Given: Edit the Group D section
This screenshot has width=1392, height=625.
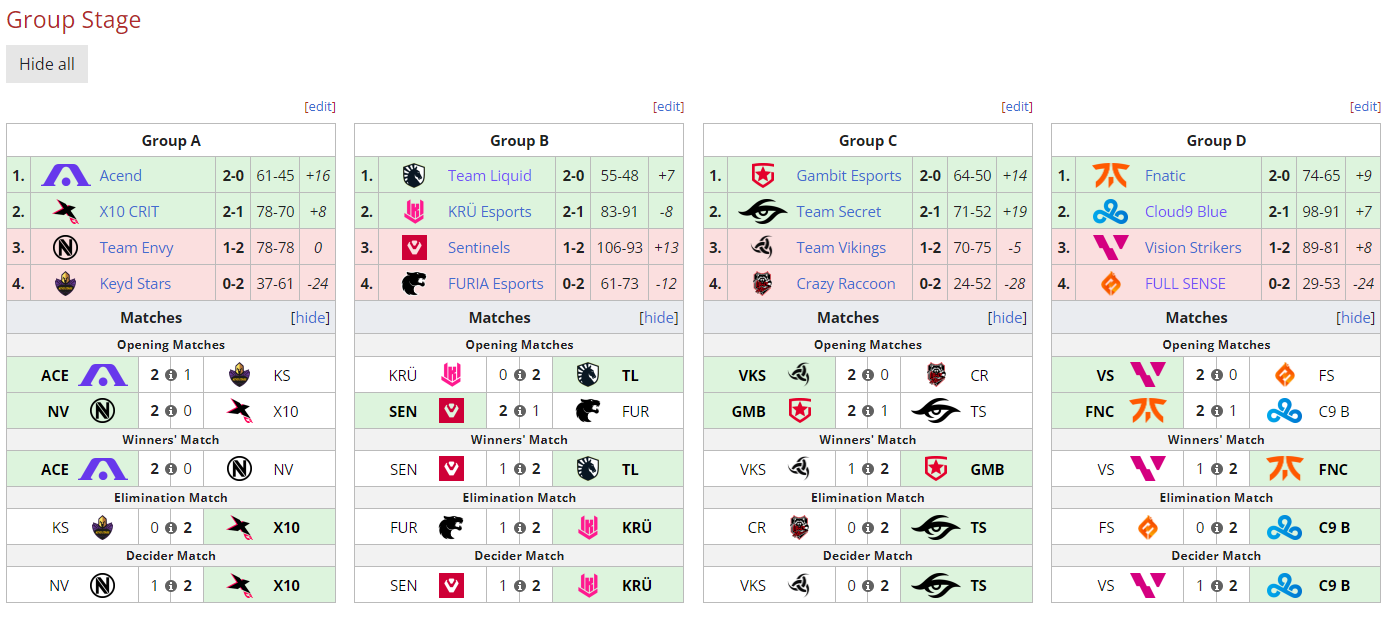Looking at the screenshot, I should pyautogui.click(x=1366, y=107).
